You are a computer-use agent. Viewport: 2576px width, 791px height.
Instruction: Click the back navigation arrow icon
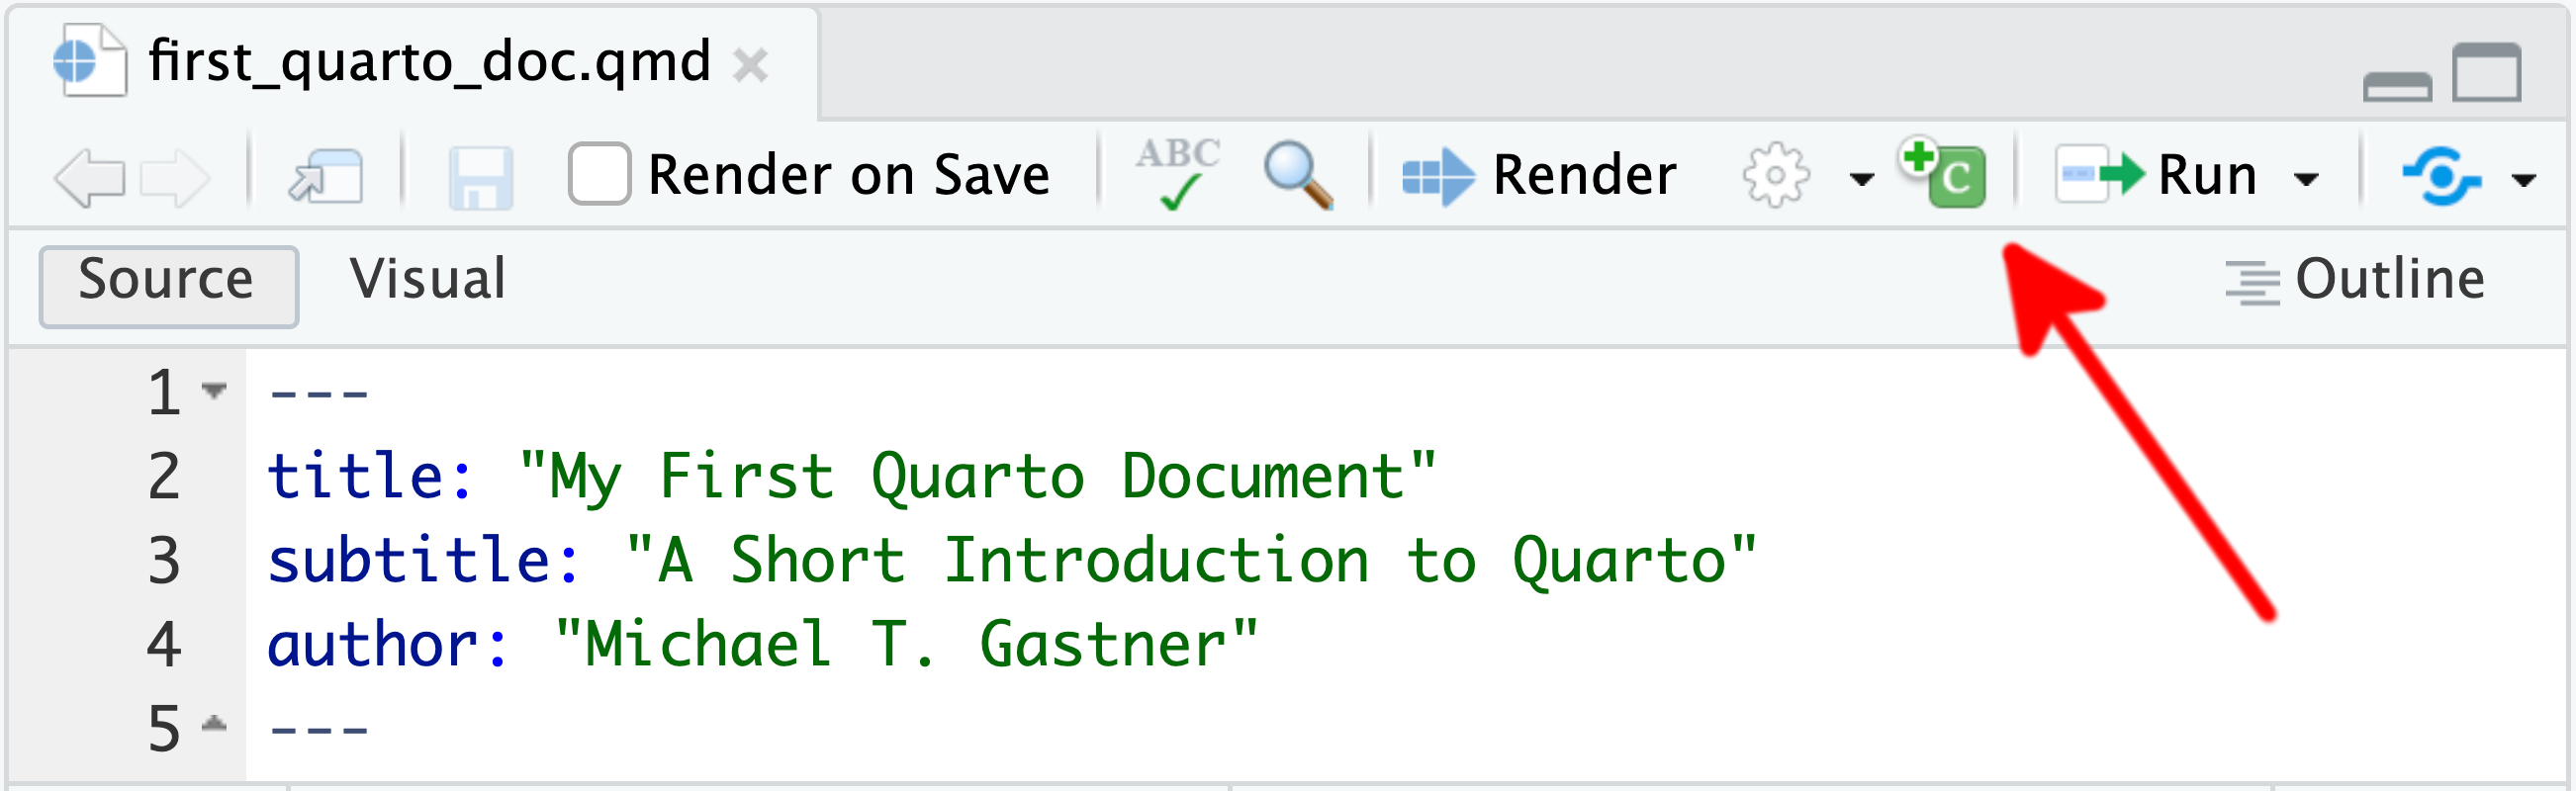(x=90, y=178)
